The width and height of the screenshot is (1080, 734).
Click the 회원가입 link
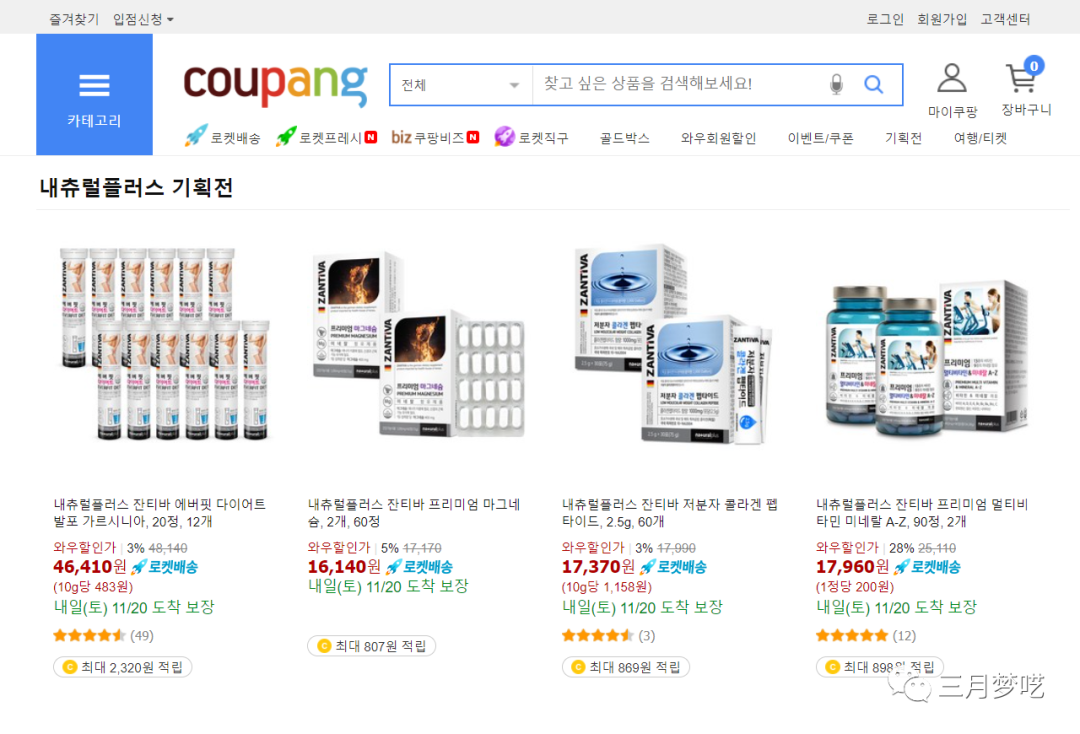click(942, 19)
